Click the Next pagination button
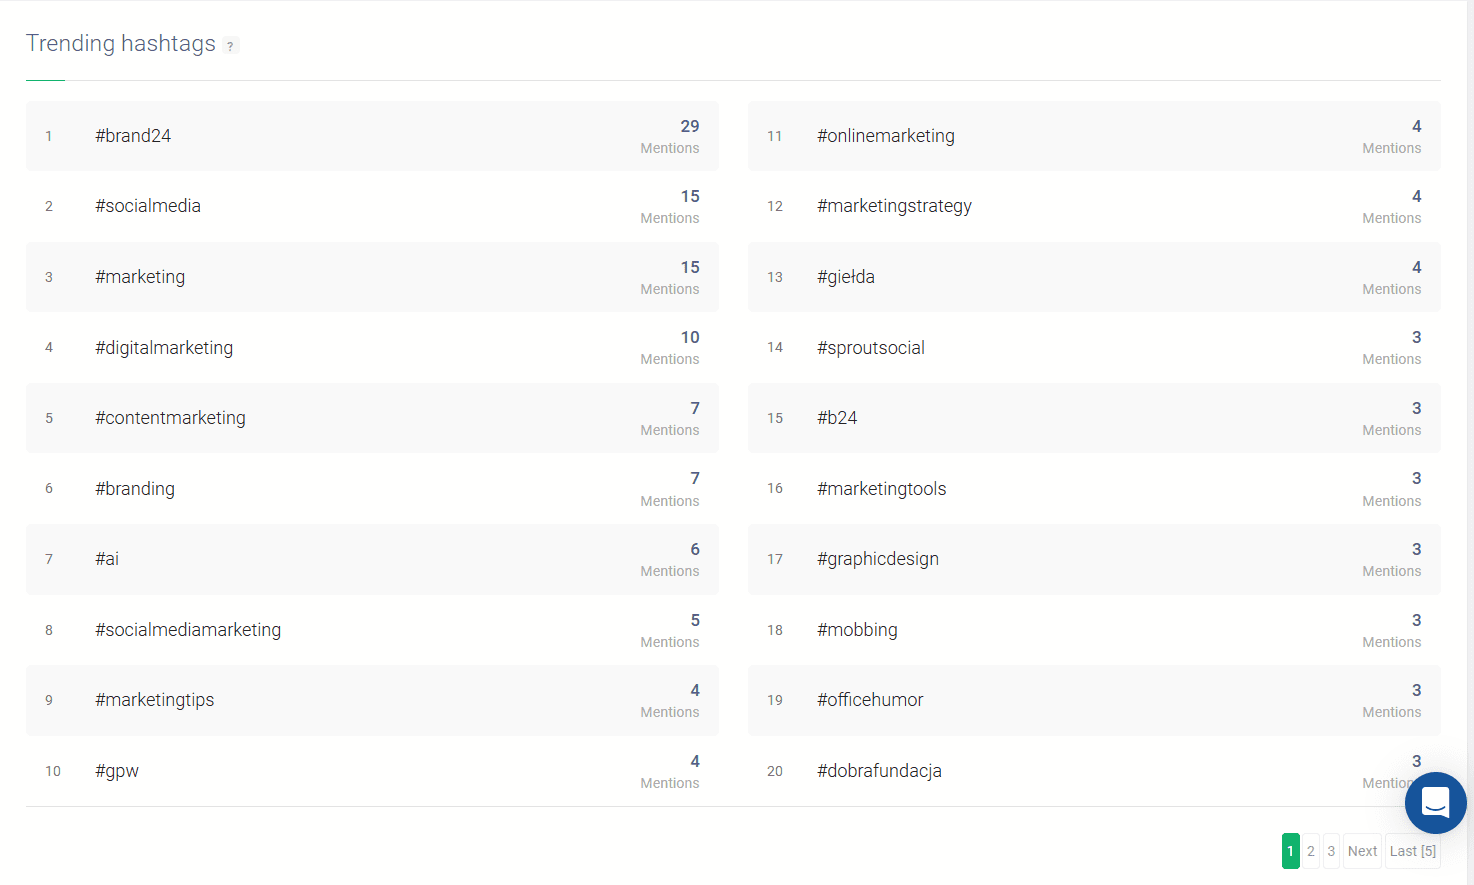The width and height of the screenshot is (1474, 885). point(1362,851)
